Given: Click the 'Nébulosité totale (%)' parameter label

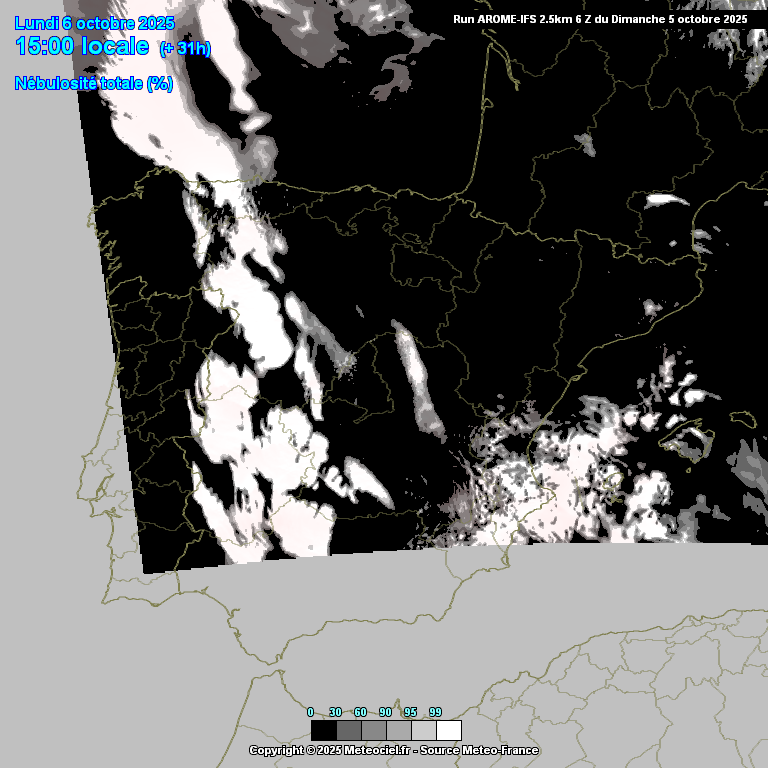Looking at the screenshot, I should pos(94,83).
